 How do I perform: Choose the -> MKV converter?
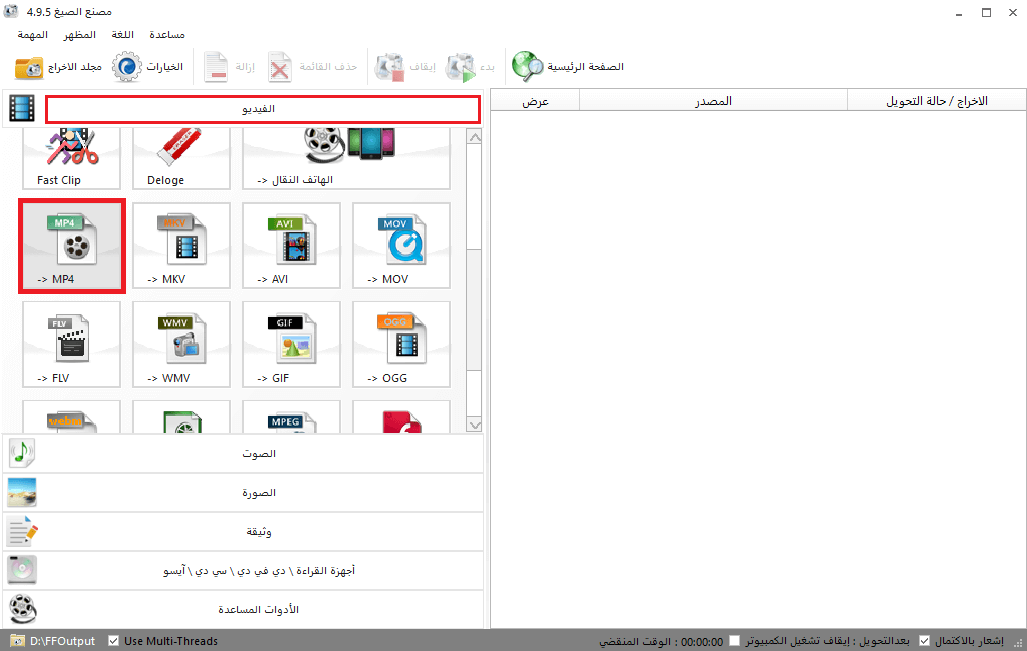click(x=181, y=246)
